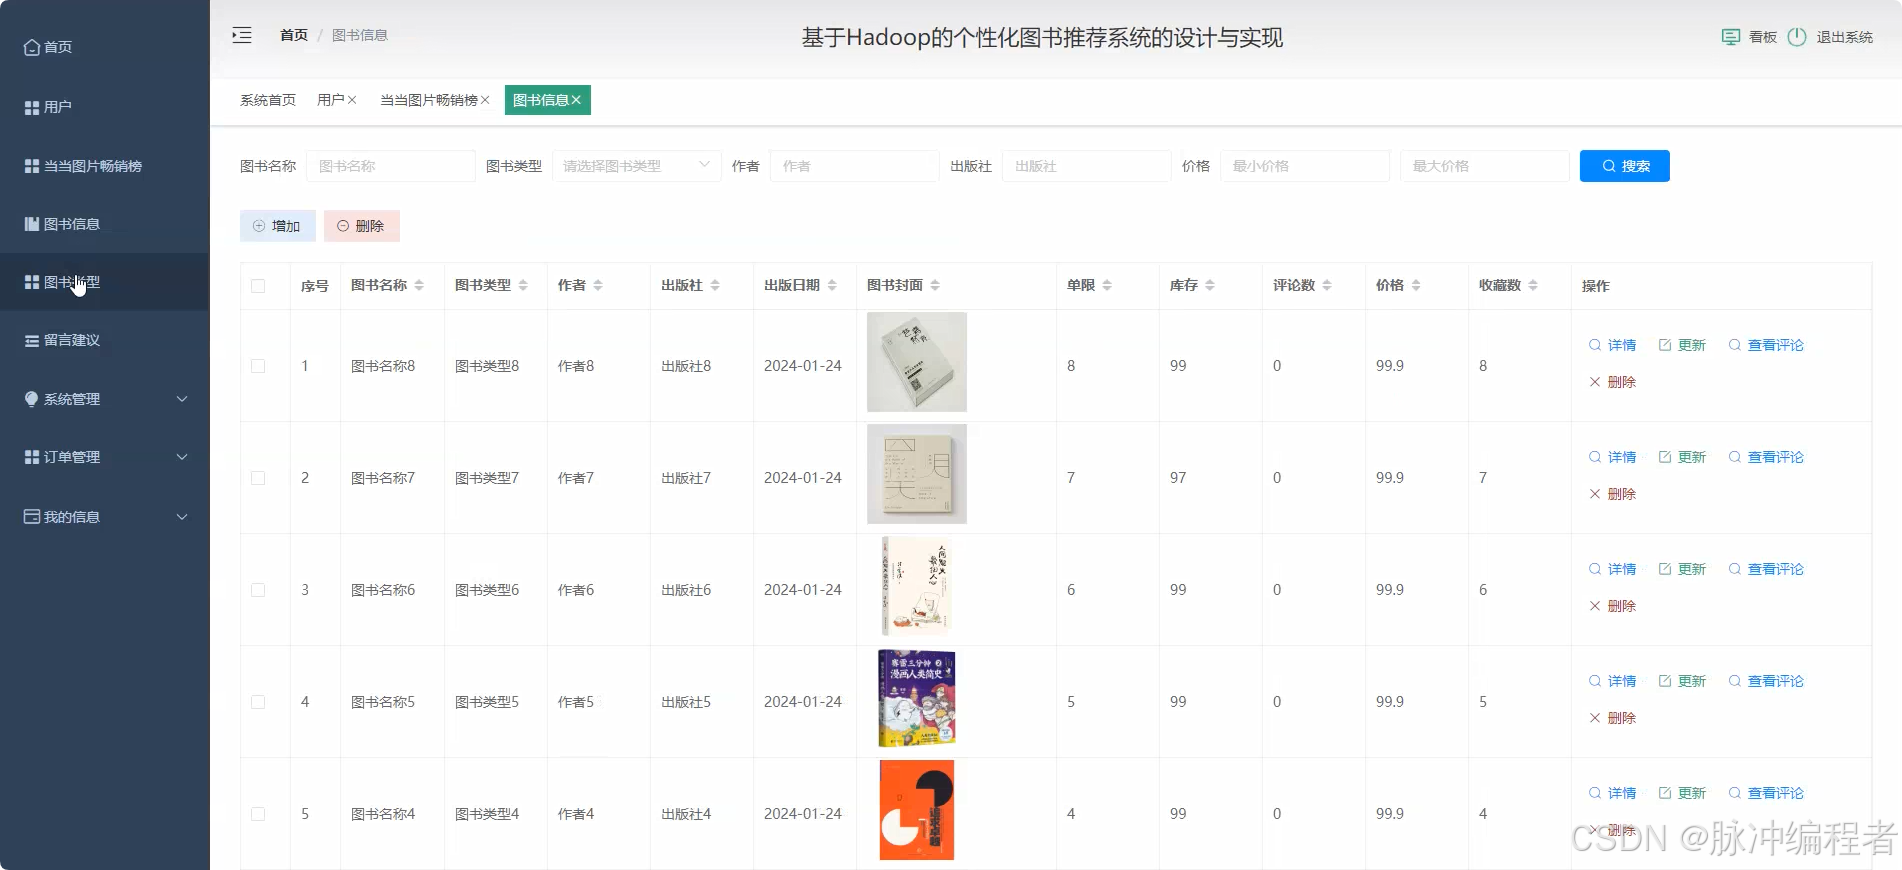Click 删除 in the 图书名称8 row
Screen dimensions: 1902x870
[x=1613, y=382]
